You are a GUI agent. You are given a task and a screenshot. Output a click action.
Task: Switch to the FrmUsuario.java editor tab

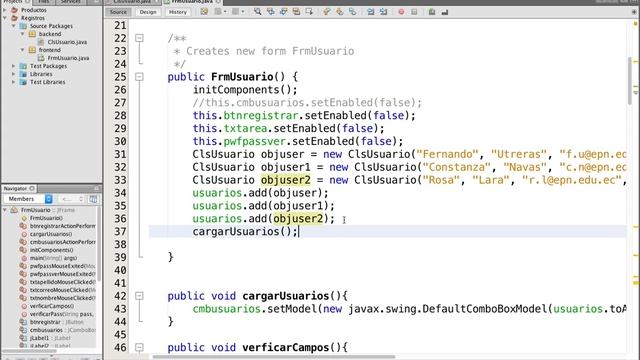pyautogui.click(x=192, y=2)
